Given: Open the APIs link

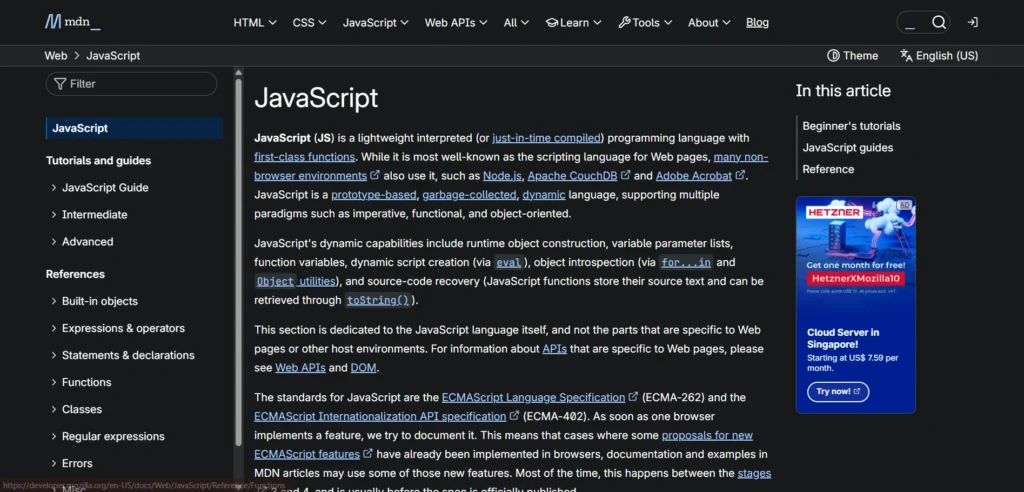Looking at the screenshot, I should click(554, 349).
